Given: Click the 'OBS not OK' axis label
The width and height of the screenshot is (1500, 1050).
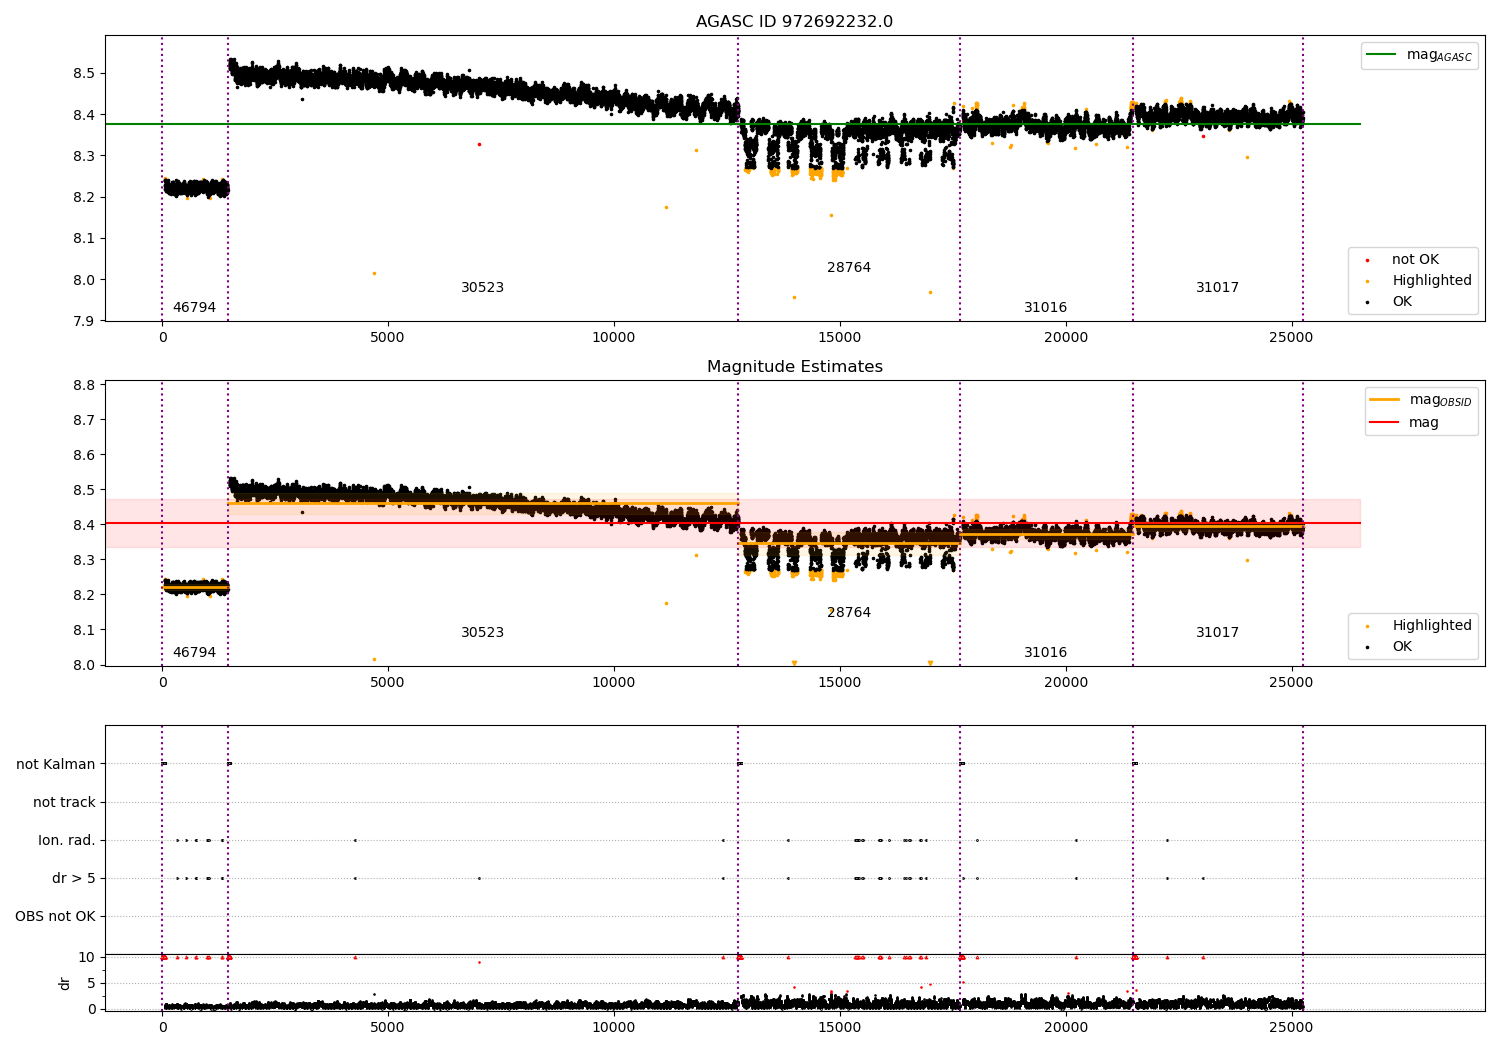Looking at the screenshot, I should (x=55, y=917).
